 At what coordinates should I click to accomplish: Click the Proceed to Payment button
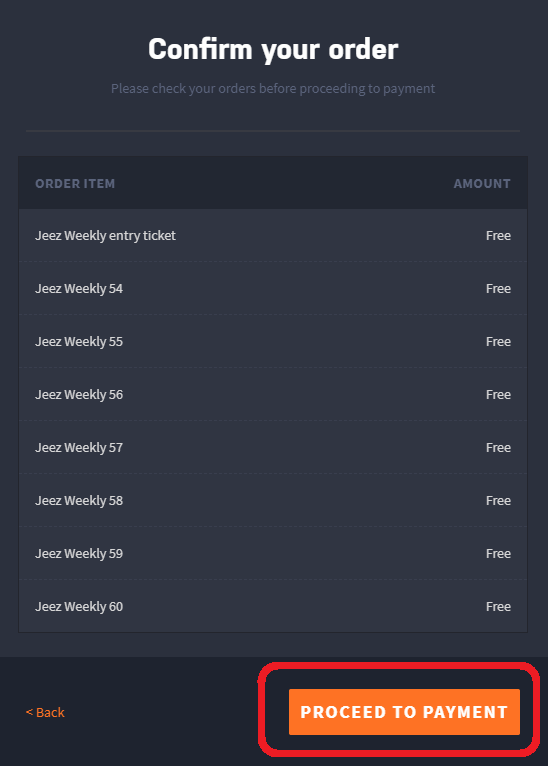click(x=404, y=712)
